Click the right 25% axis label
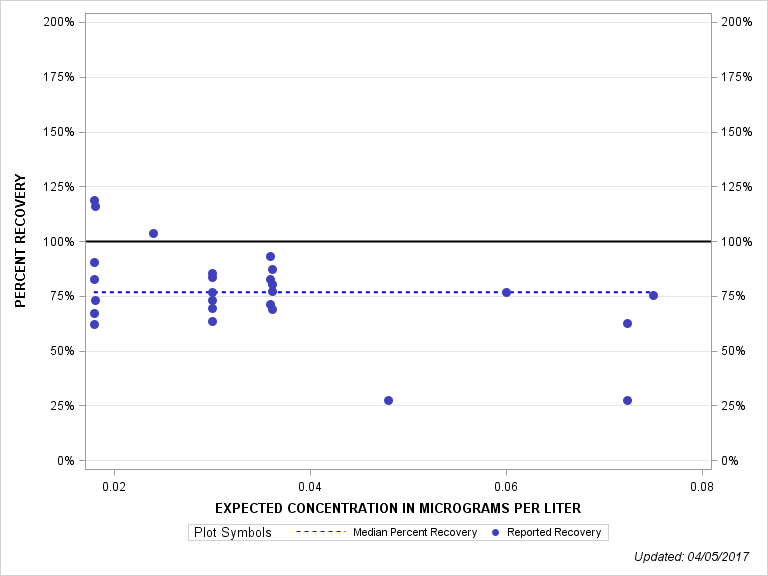Viewport: 768px width, 576px height. point(733,406)
